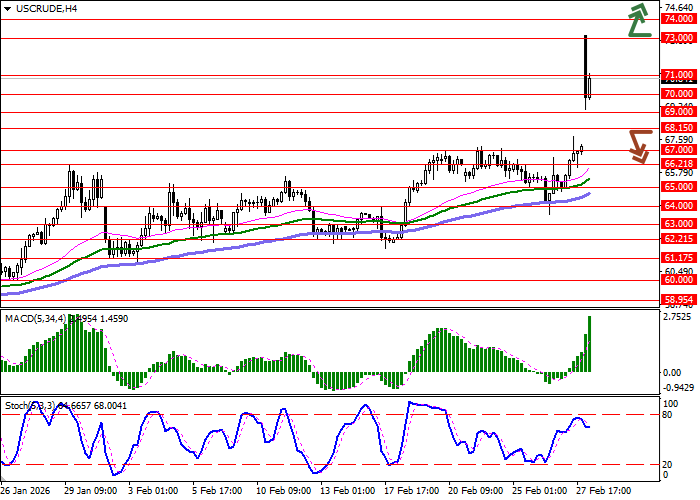Click the 65.000 price level label
This screenshot has height=500, width=700.
click(678, 187)
